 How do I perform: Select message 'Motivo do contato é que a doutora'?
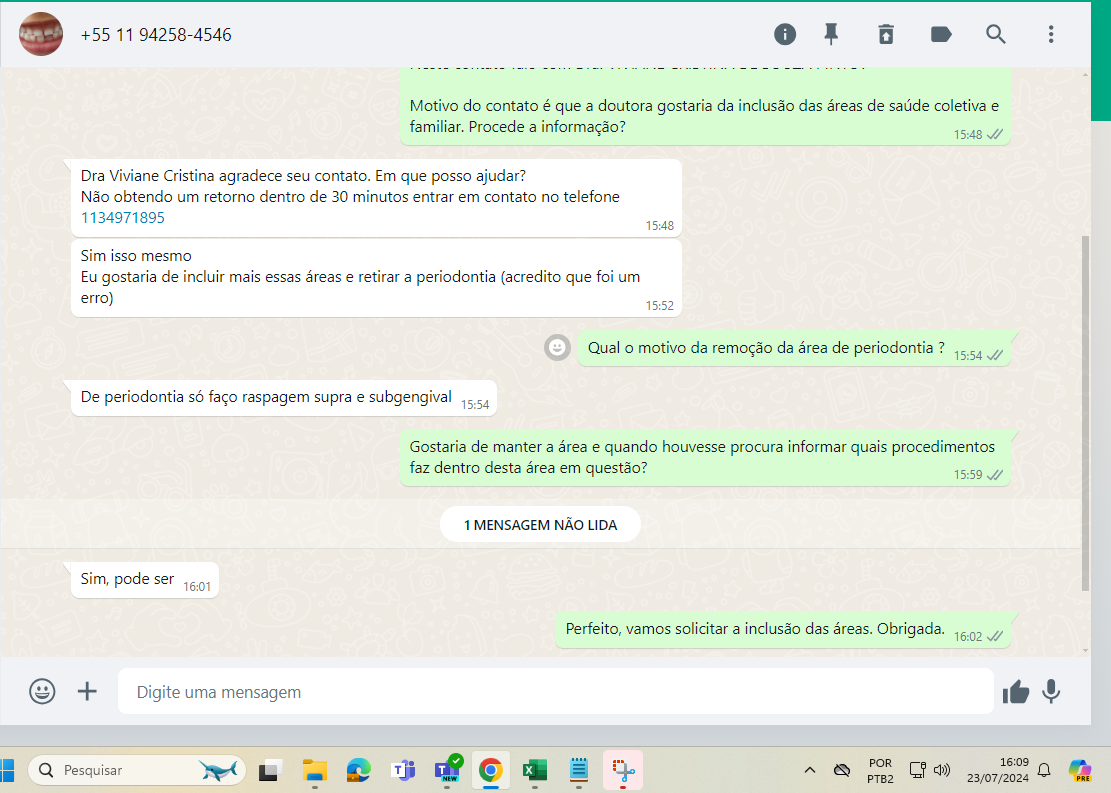tap(705, 116)
